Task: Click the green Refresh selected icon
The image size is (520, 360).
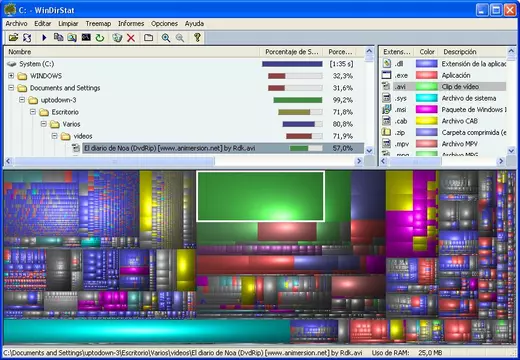Action: pos(100,38)
